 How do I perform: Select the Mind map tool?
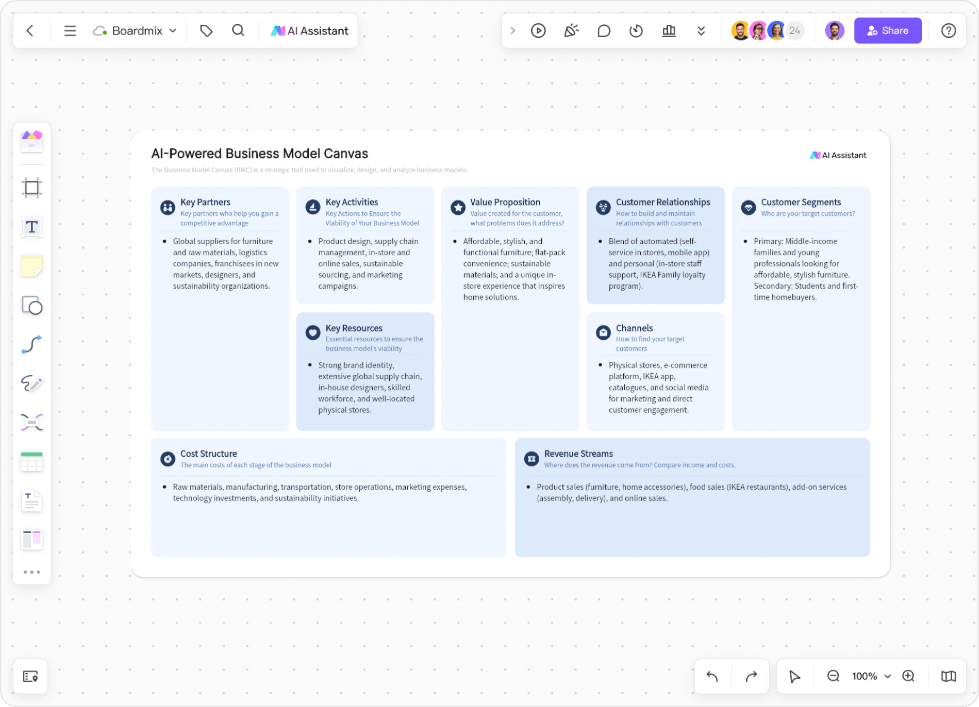coord(32,422)
